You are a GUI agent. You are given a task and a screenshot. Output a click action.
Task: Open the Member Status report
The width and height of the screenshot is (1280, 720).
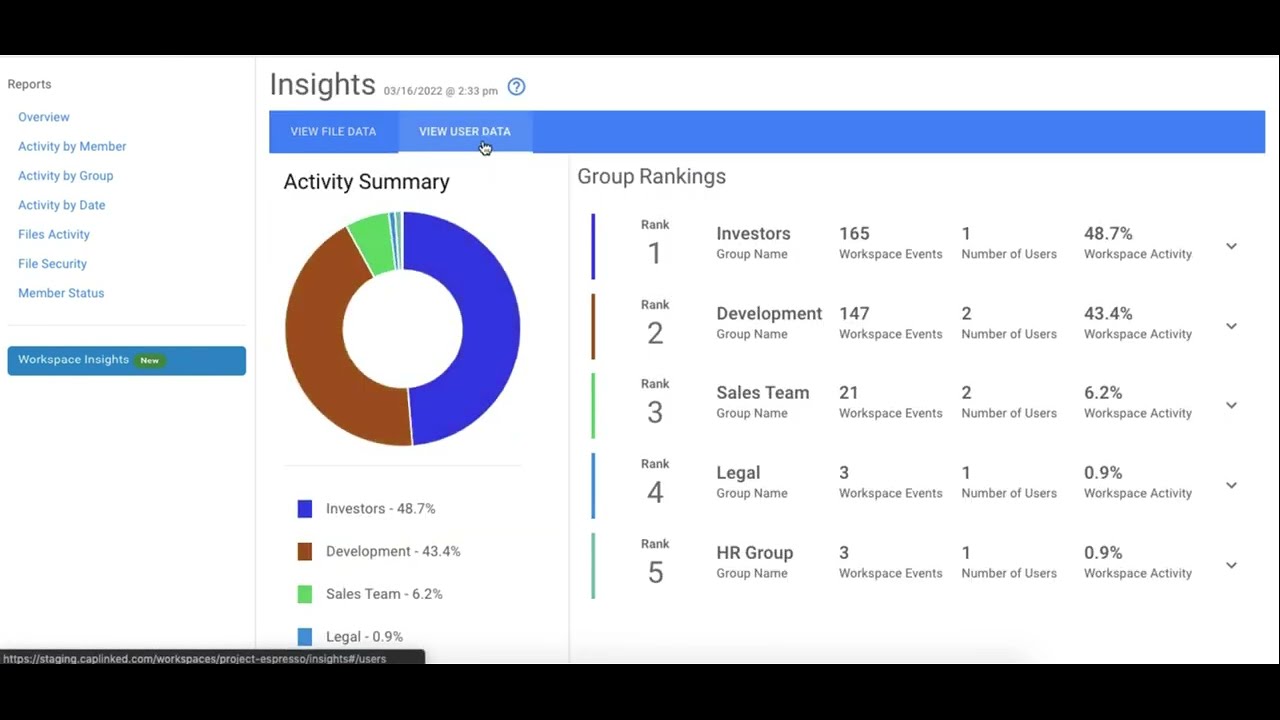pyautogui.click(x=61, y=293)
